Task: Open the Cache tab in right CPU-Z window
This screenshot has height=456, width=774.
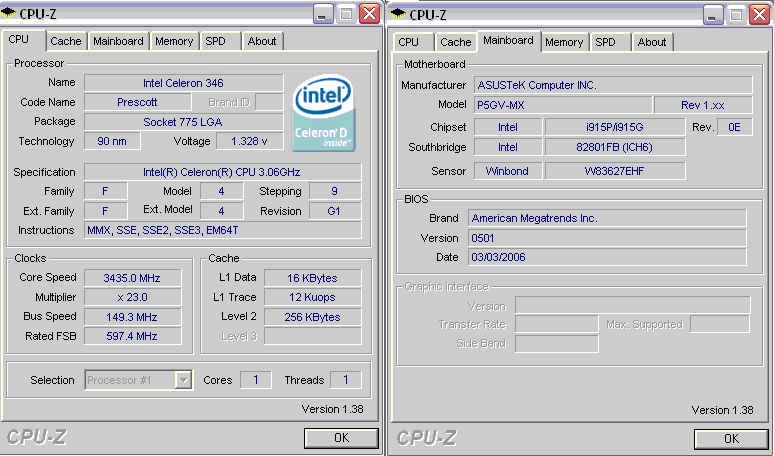Action: (455, 42)
